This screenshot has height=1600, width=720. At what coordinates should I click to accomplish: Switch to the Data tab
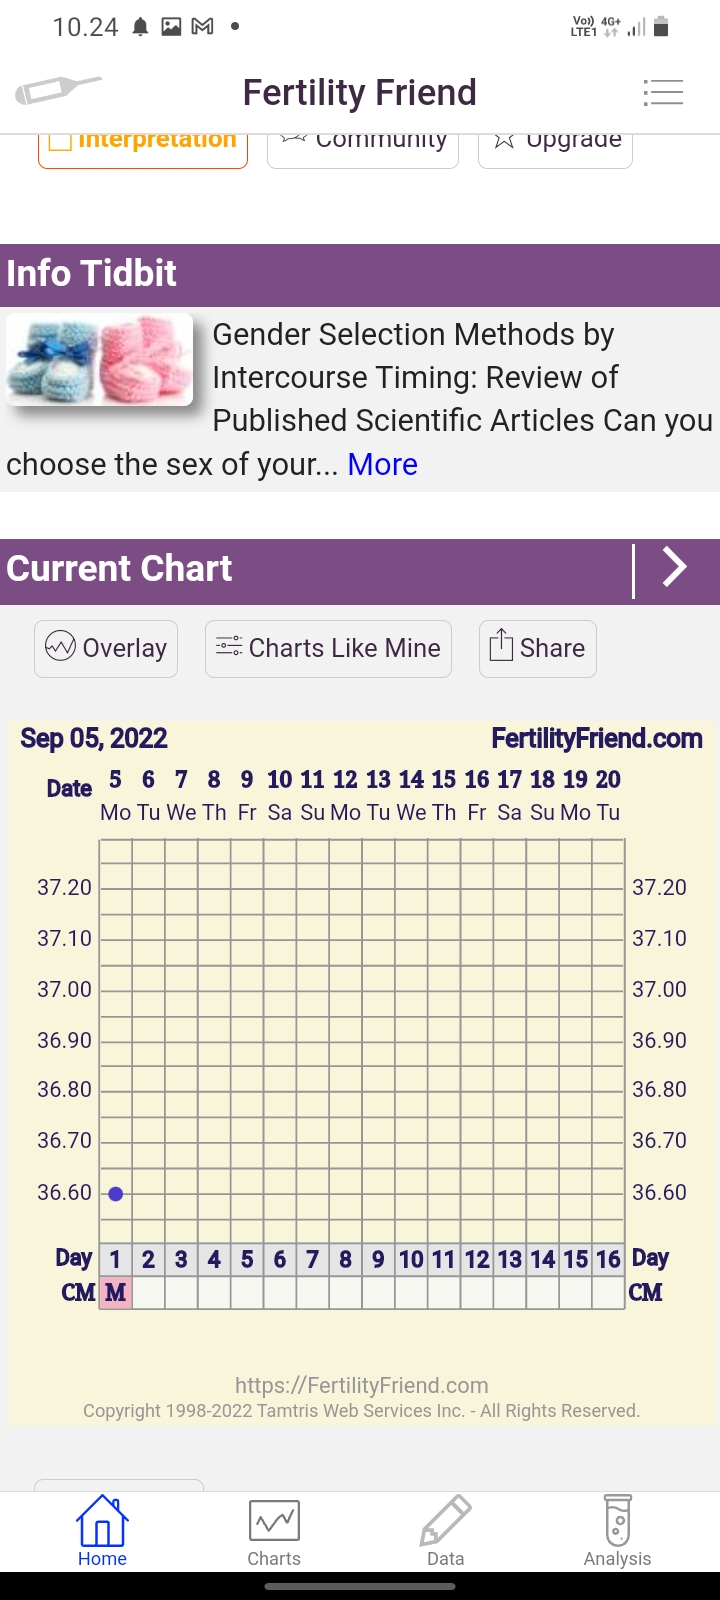(446, 1530)
